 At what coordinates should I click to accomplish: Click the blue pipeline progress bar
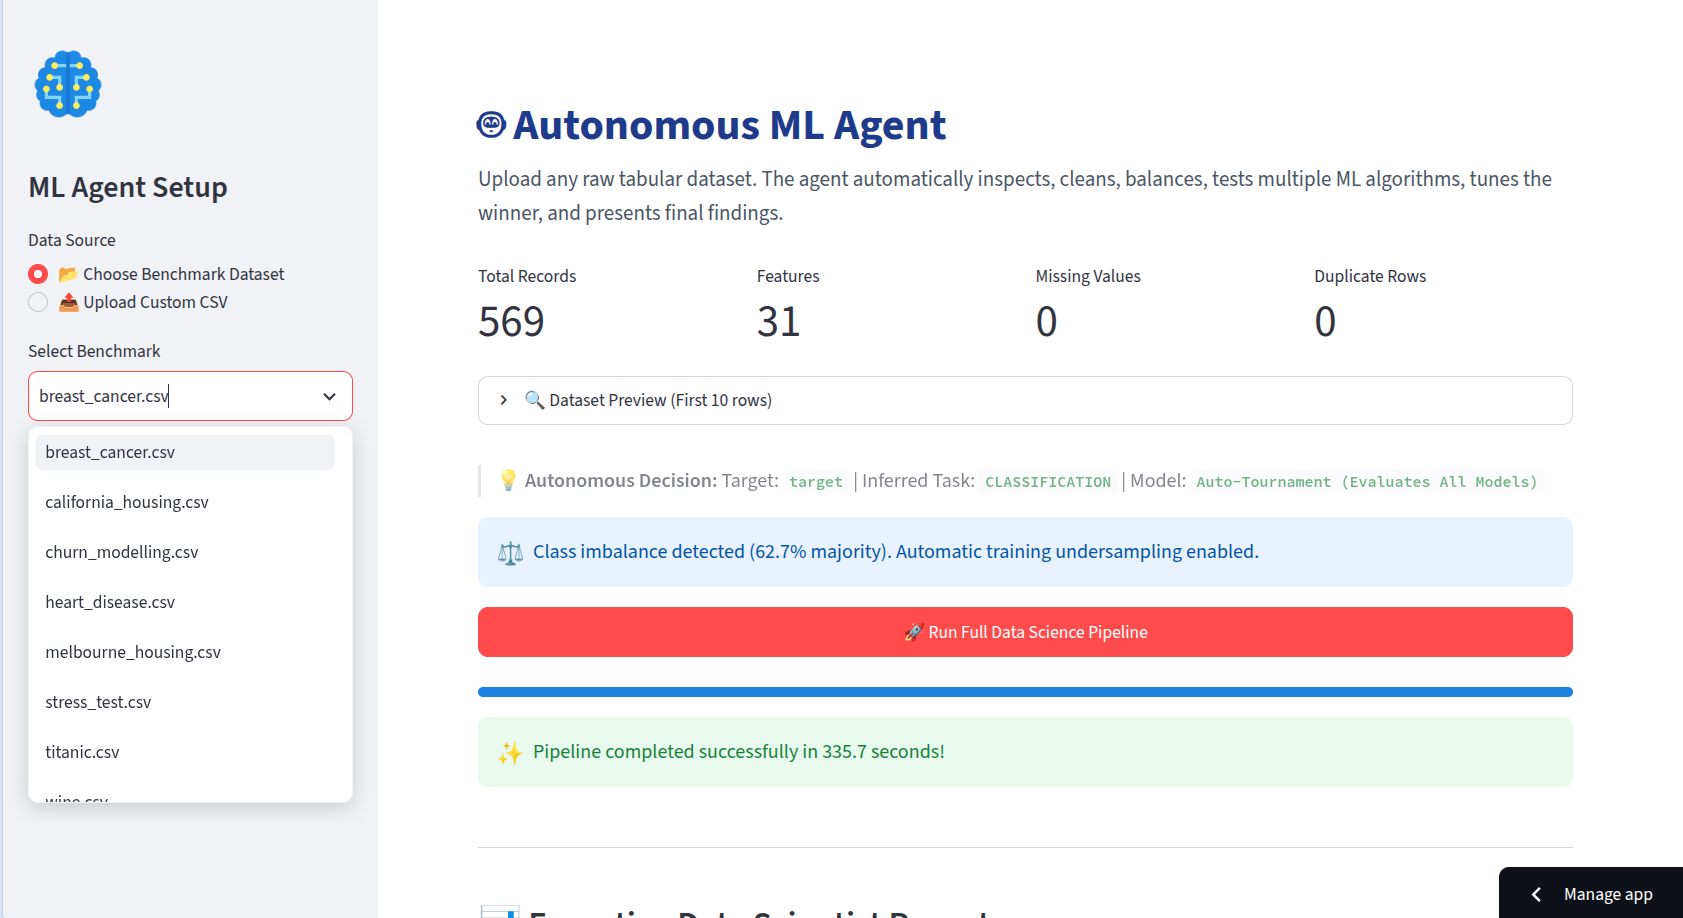(1025, 692)
